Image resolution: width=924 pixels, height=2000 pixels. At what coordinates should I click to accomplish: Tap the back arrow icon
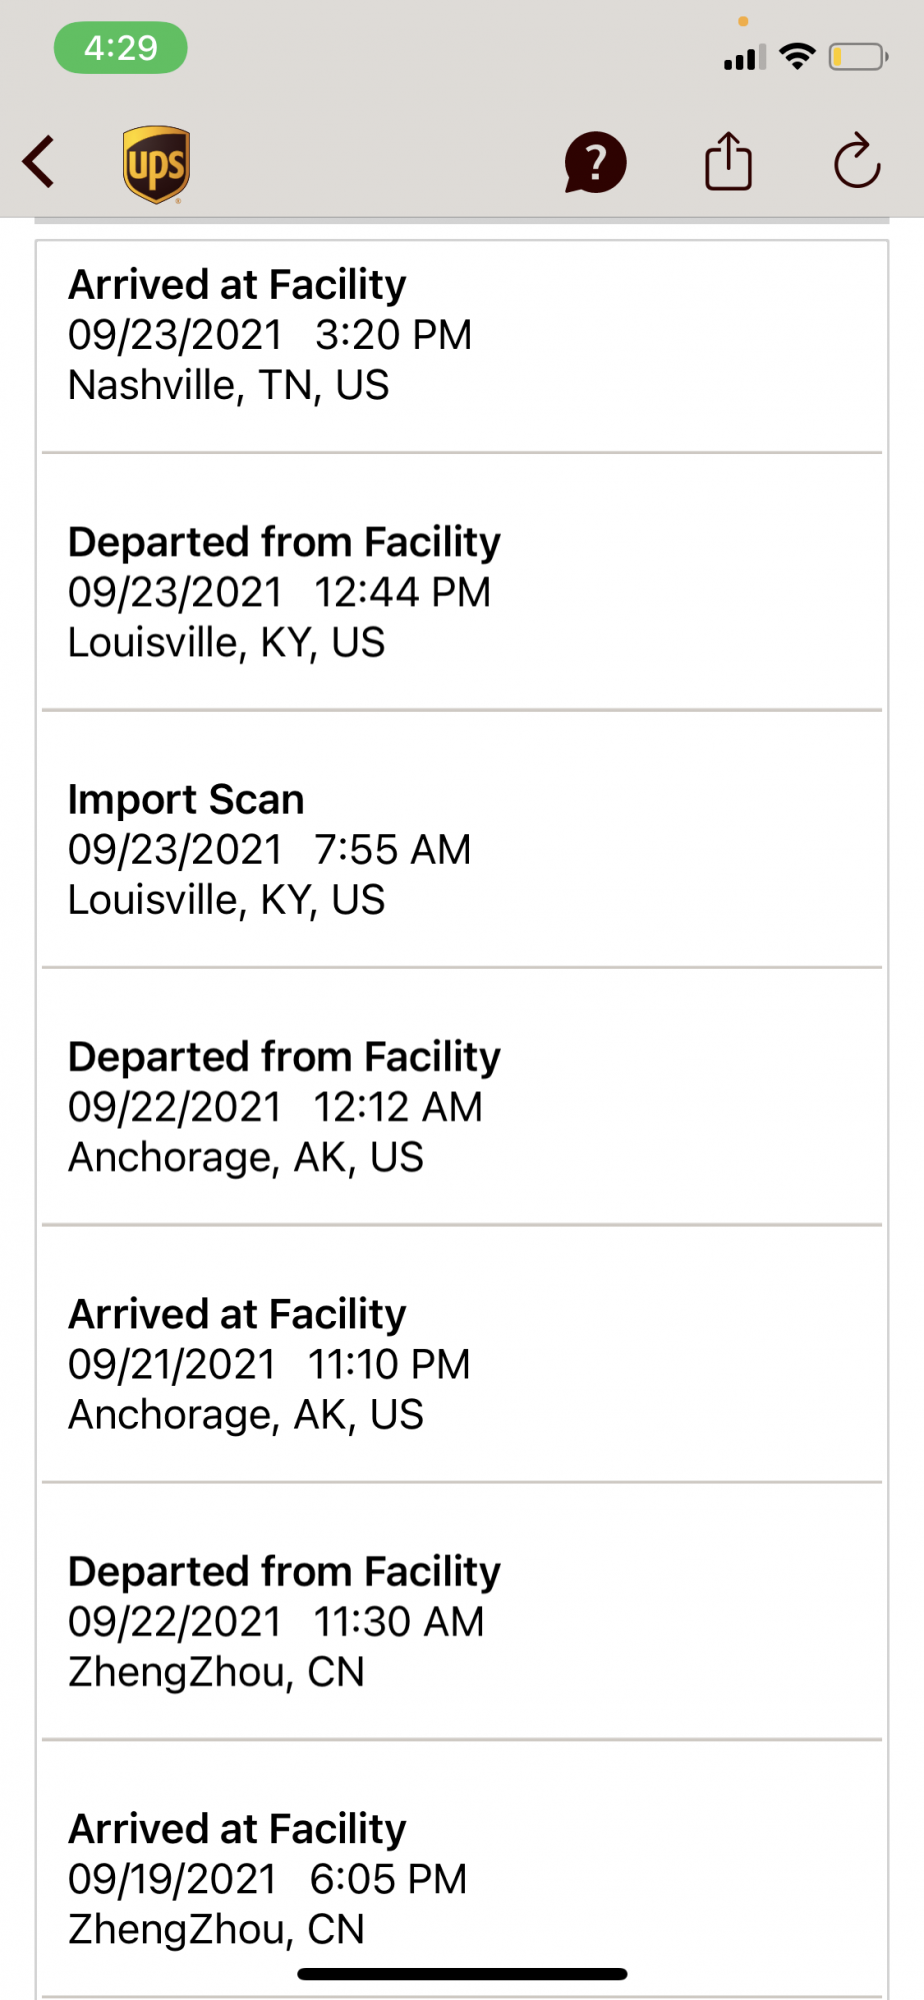coord(39,162)
